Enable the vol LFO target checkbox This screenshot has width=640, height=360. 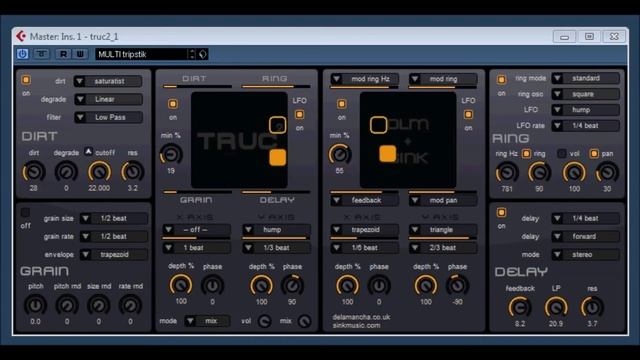click(x=562, y=153)
